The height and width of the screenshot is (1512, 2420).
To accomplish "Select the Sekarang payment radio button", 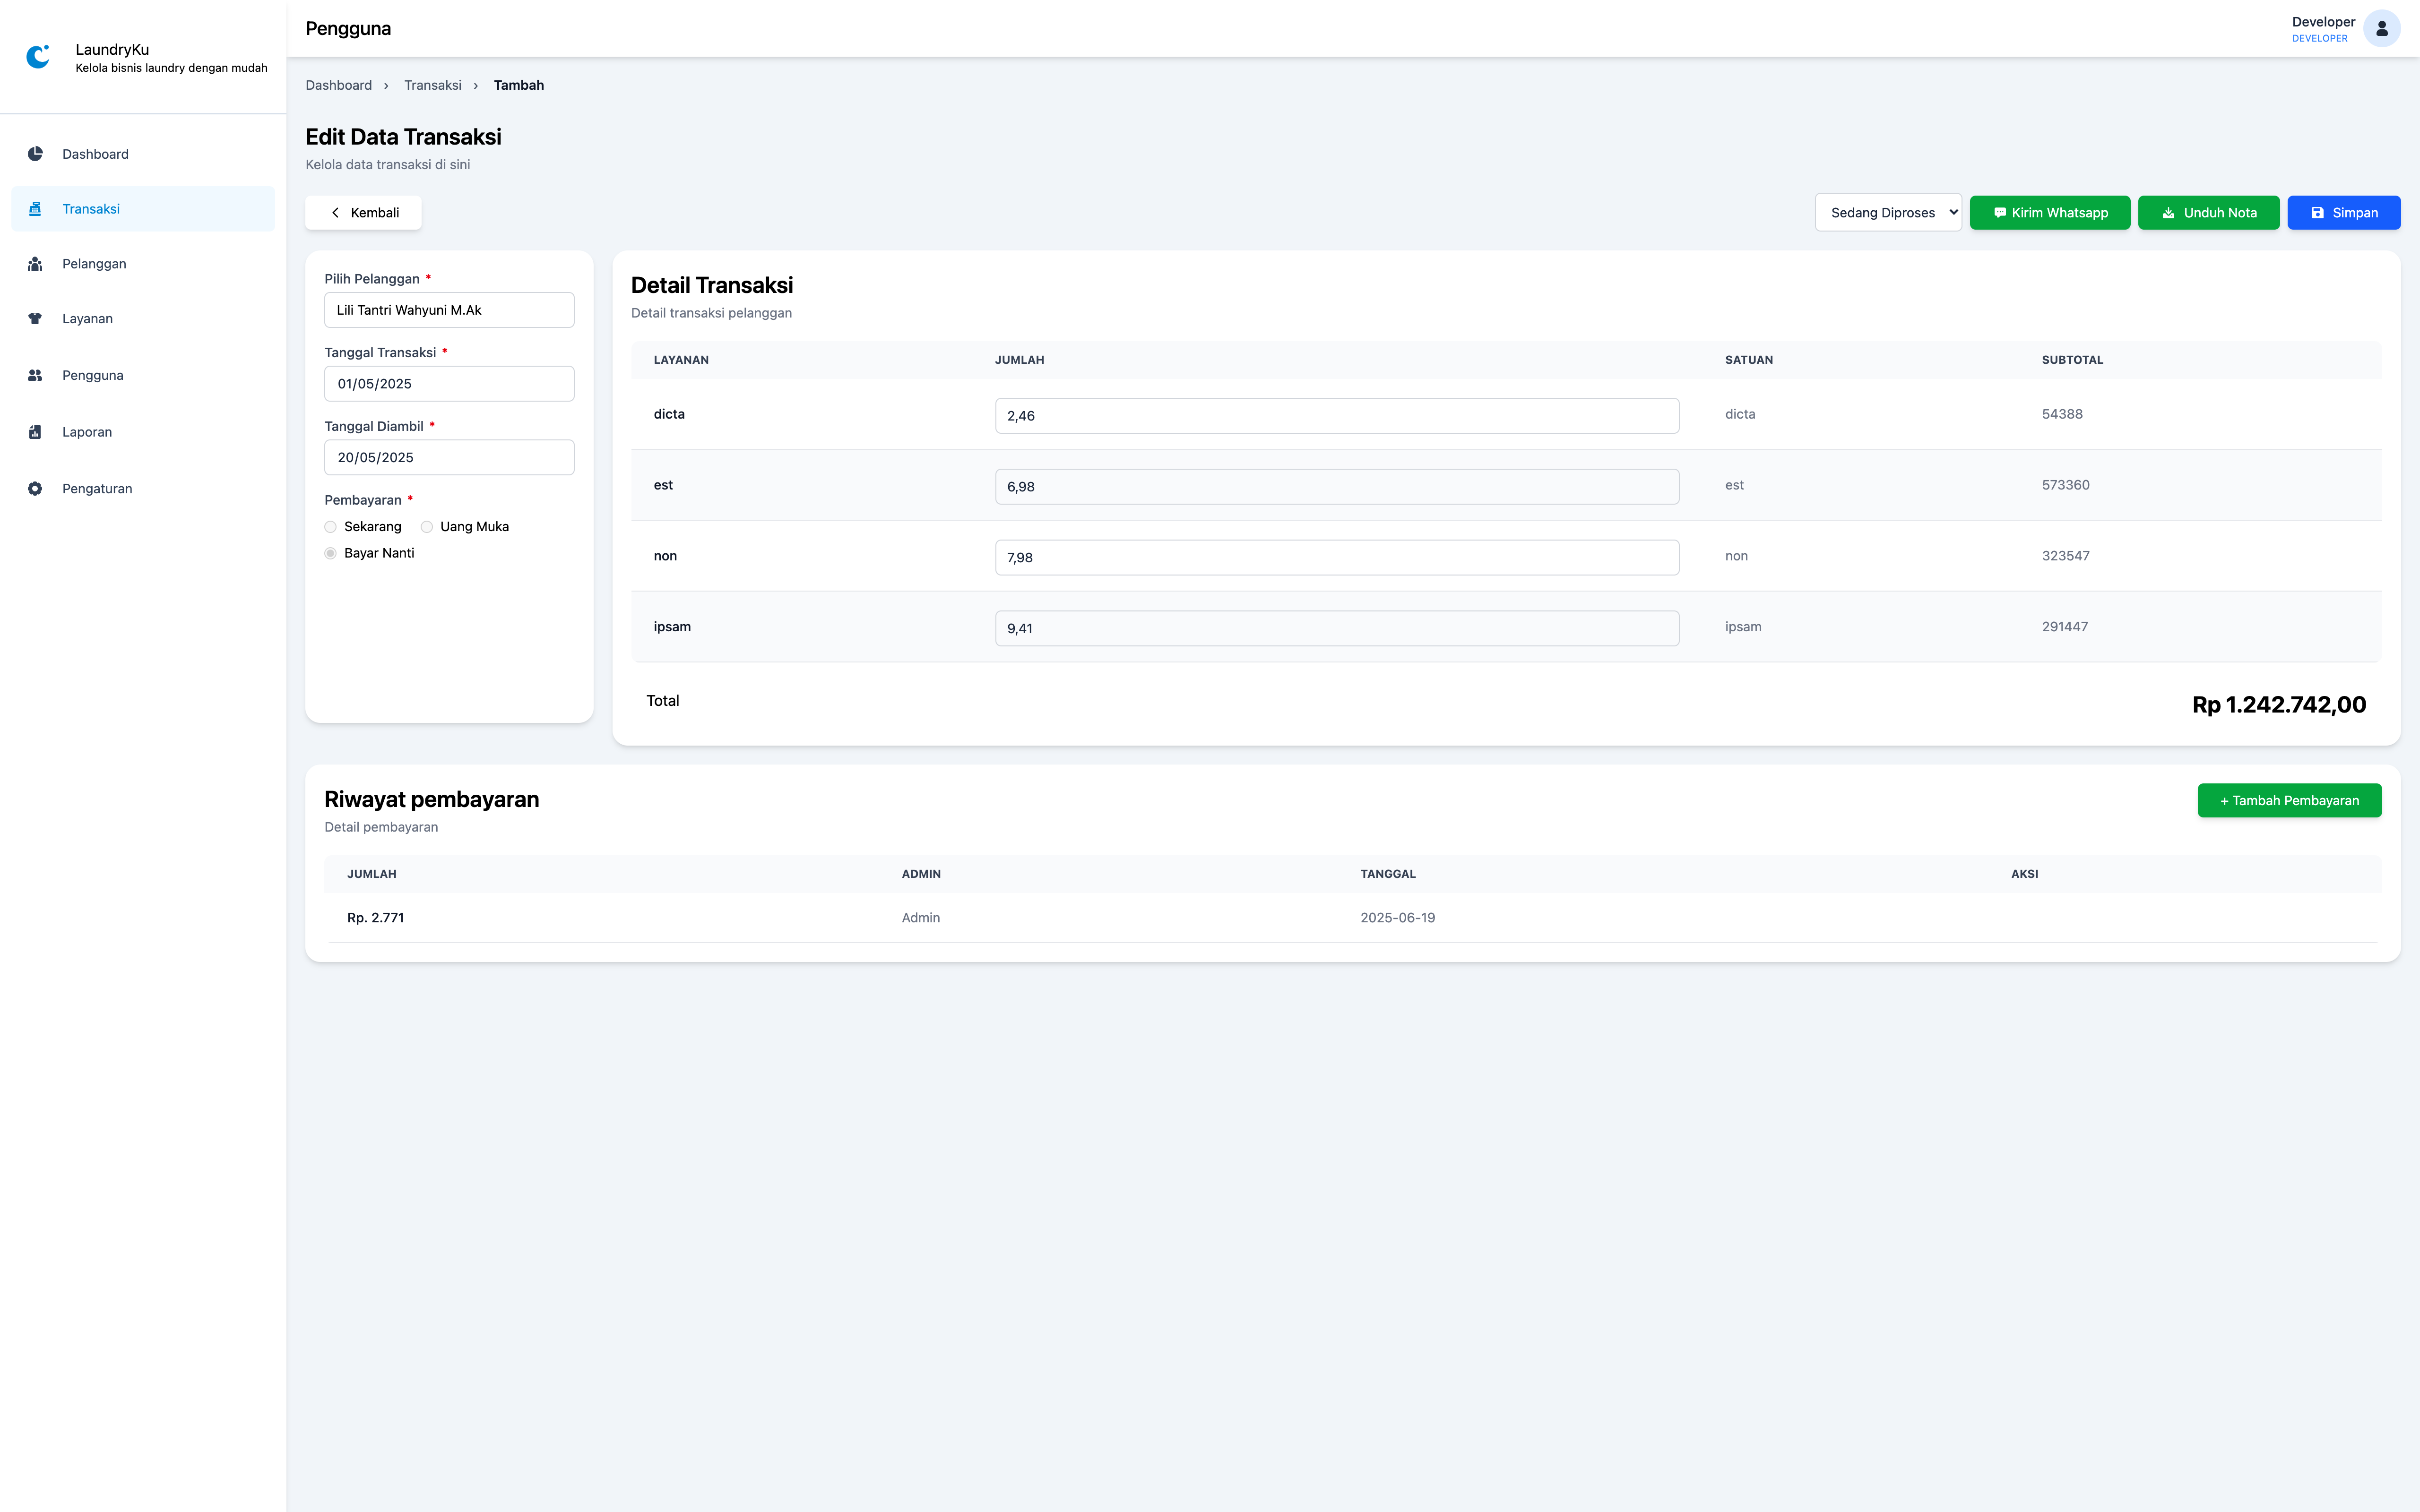I will [x=331, y=527].
